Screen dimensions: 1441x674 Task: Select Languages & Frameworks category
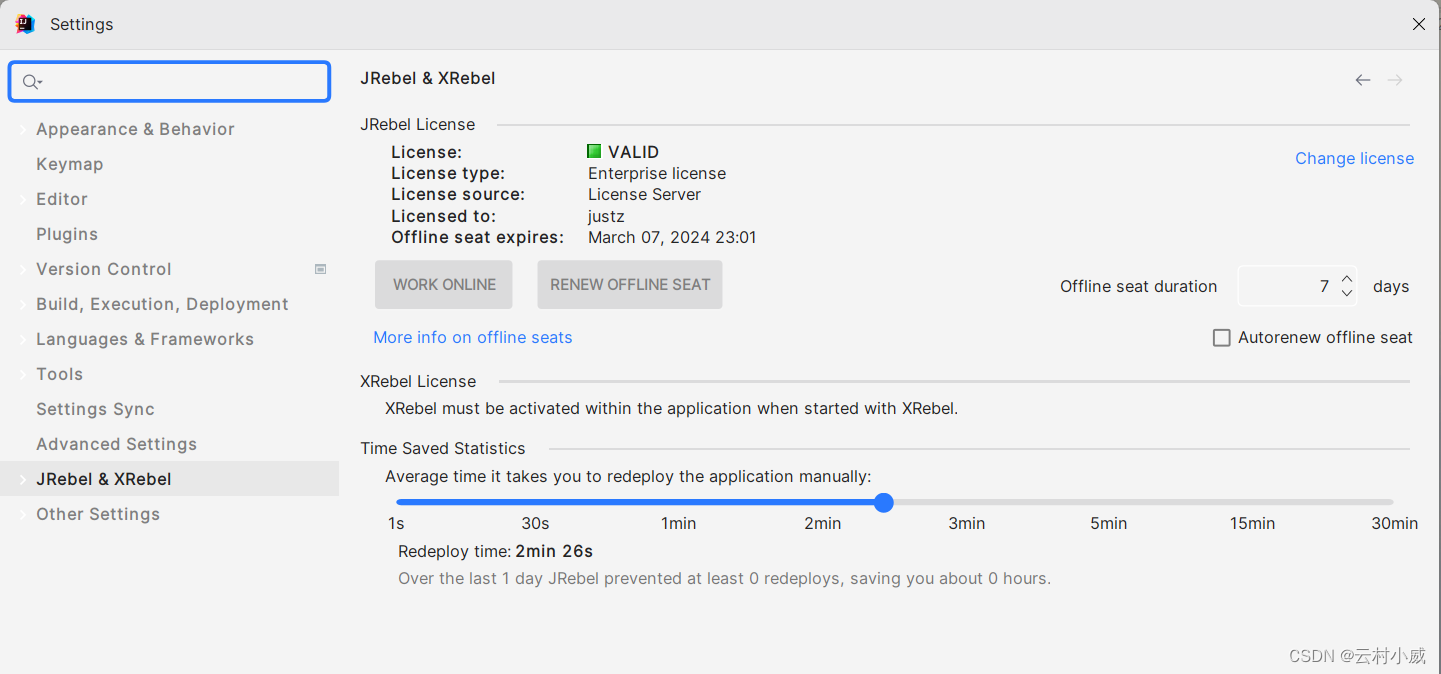click(145, 339)
